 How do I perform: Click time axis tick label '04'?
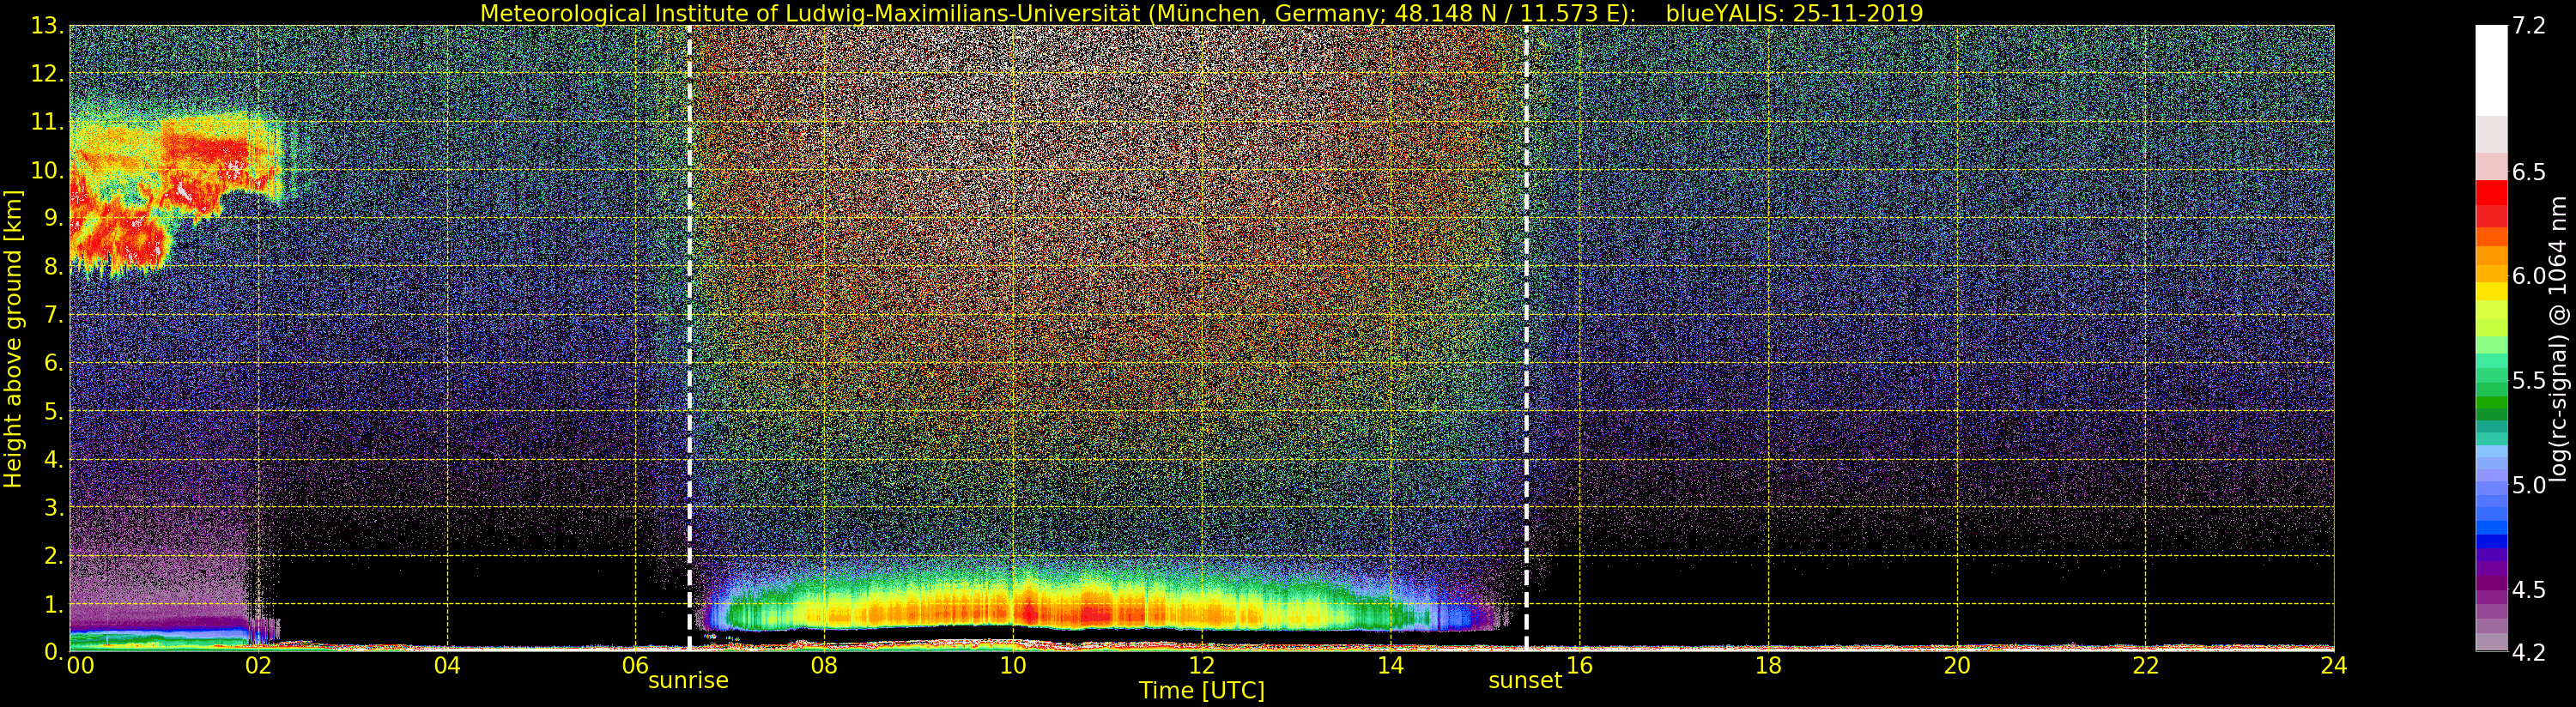tap(447, 666)
